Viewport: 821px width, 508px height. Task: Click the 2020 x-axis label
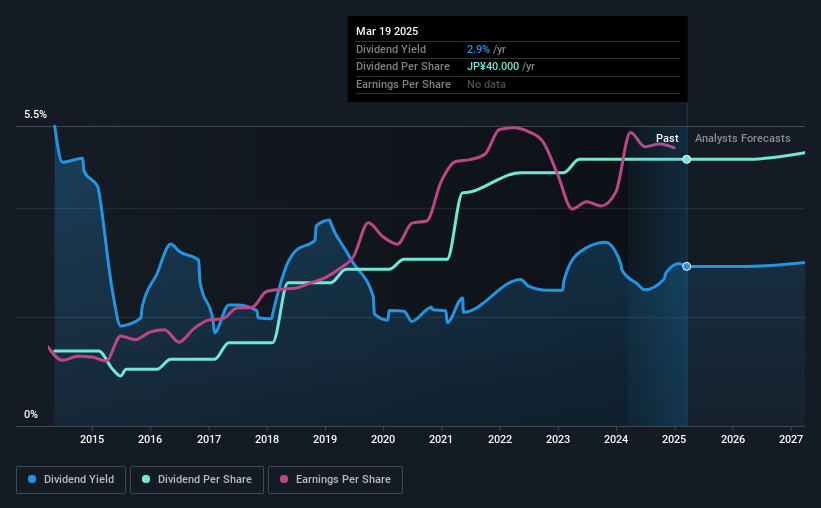(x=383, y=439)
